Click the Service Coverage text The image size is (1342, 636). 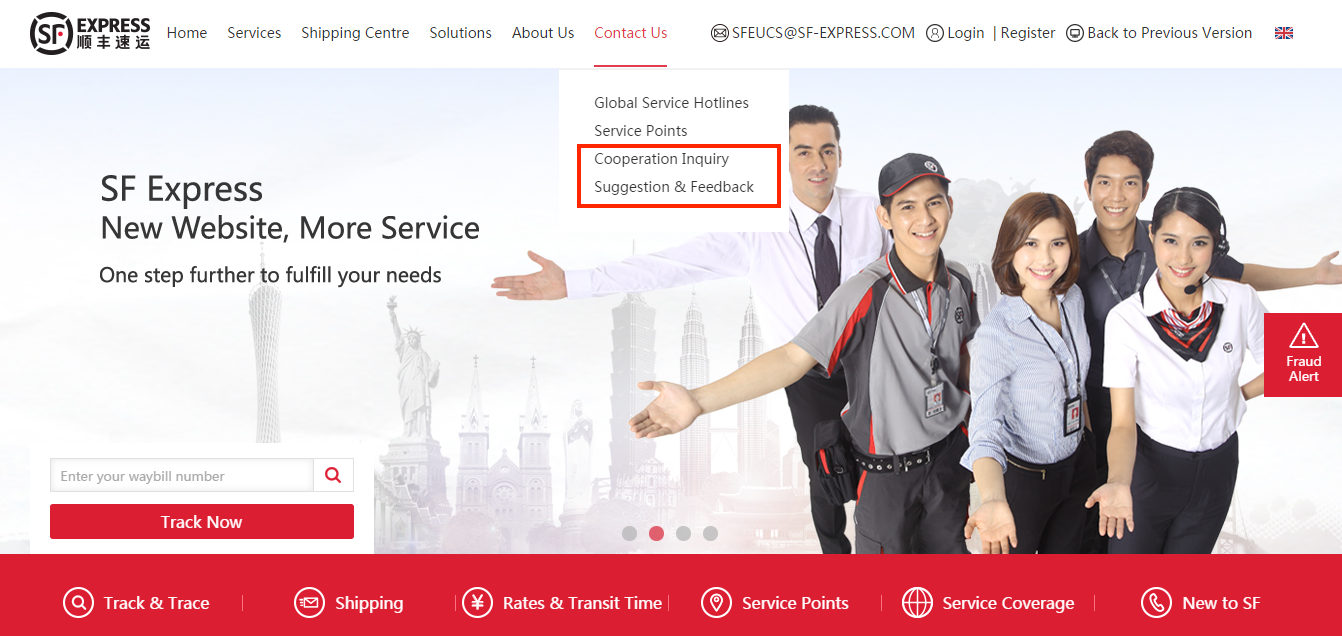[1008, 603]
